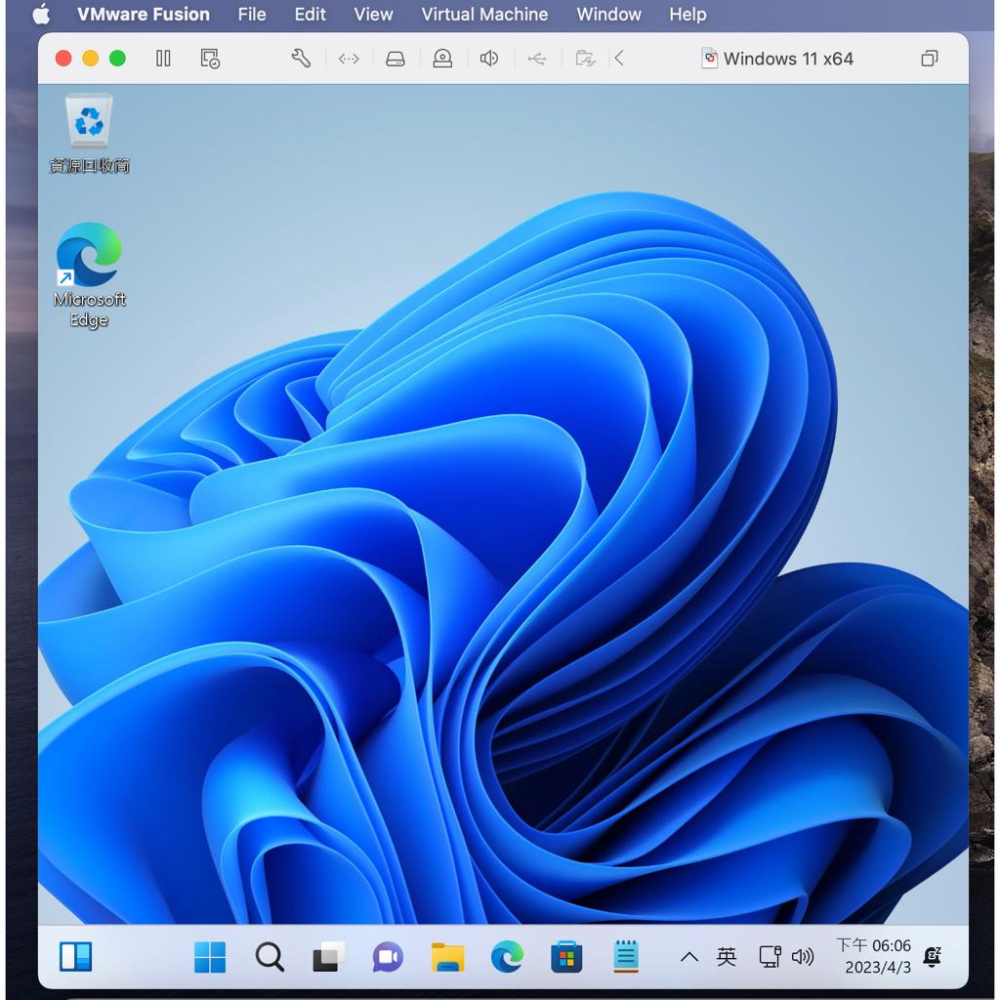Switch the 英 input method indicator
1000x1000 pixels.
point(727,956)
